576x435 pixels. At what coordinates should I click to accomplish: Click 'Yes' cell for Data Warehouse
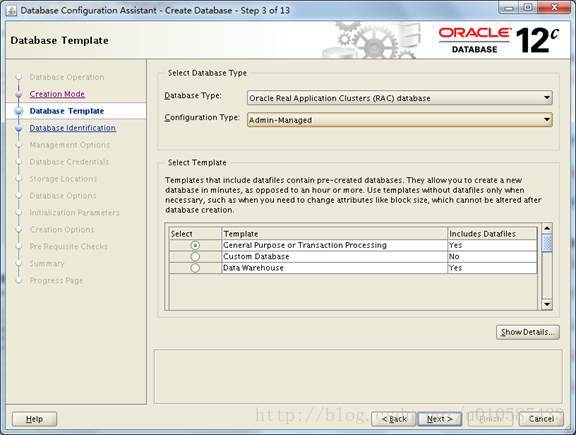click(x=492, y=268)
